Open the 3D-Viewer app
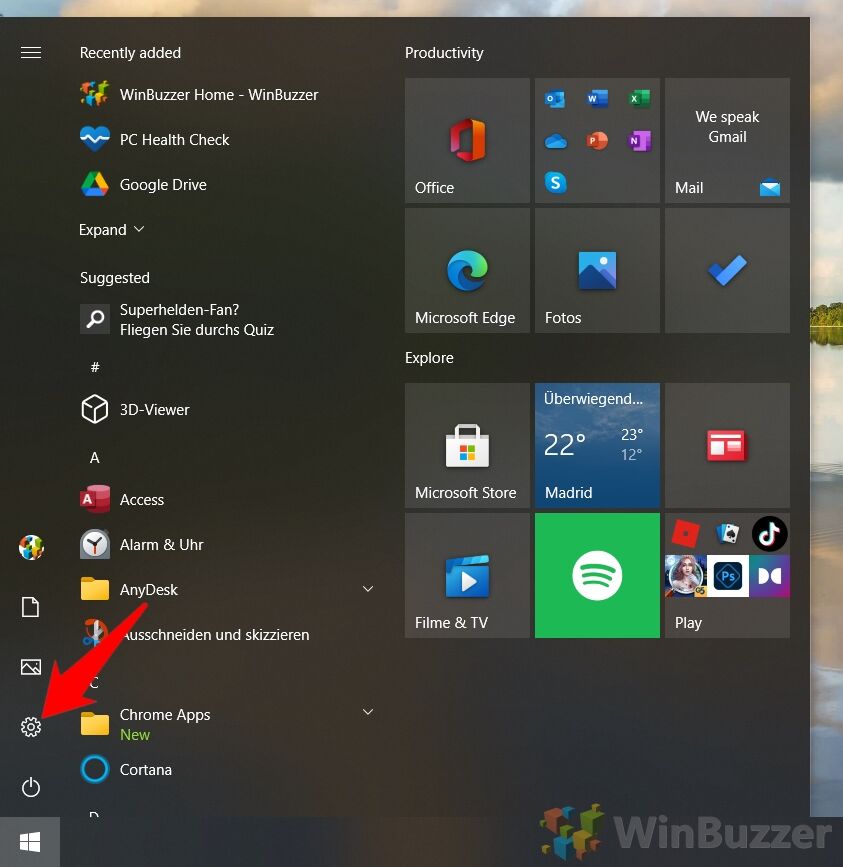This screenshot has height=867, width=843. click(x=135, y=410)
